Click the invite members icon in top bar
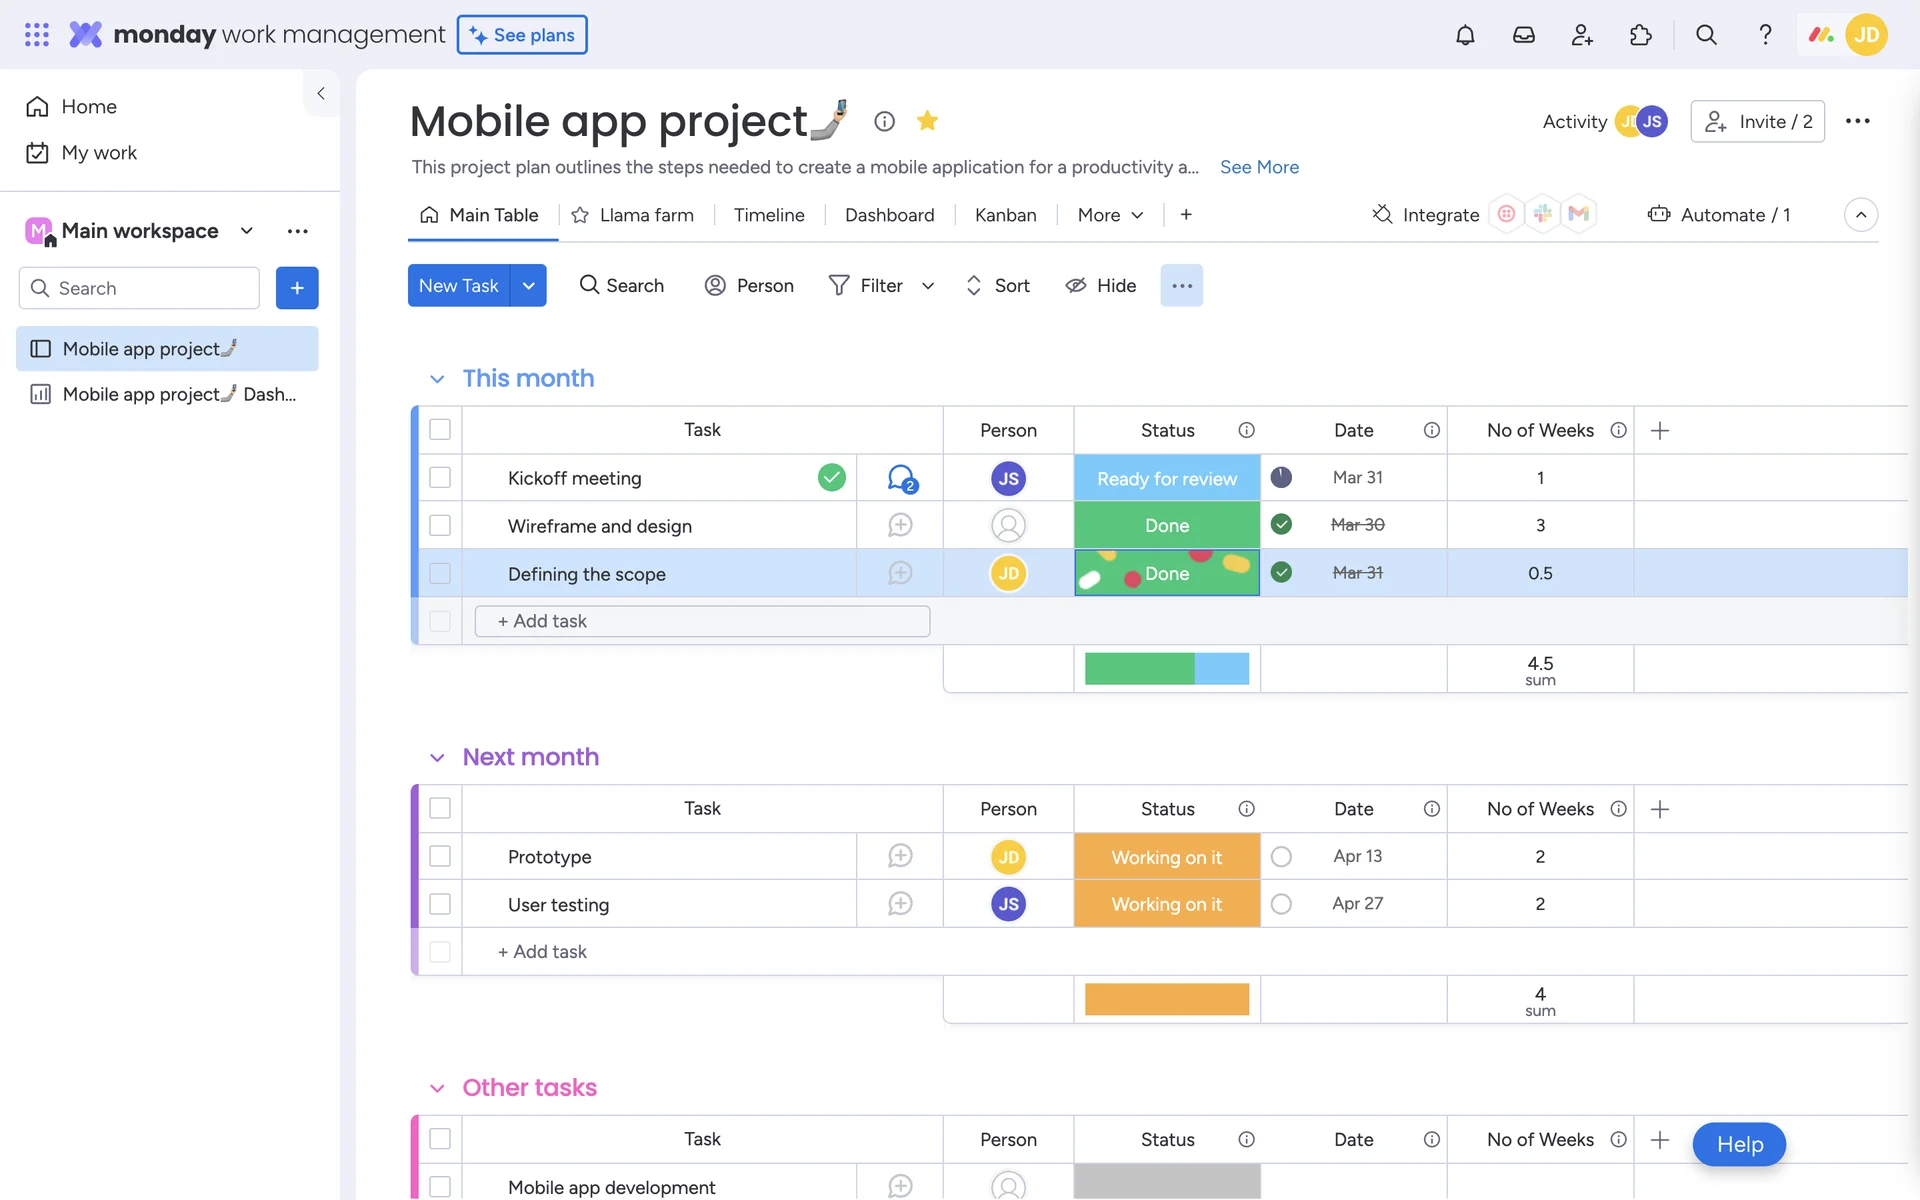The width and height of the screenshot is (1920, 1200). (1582, 35)
